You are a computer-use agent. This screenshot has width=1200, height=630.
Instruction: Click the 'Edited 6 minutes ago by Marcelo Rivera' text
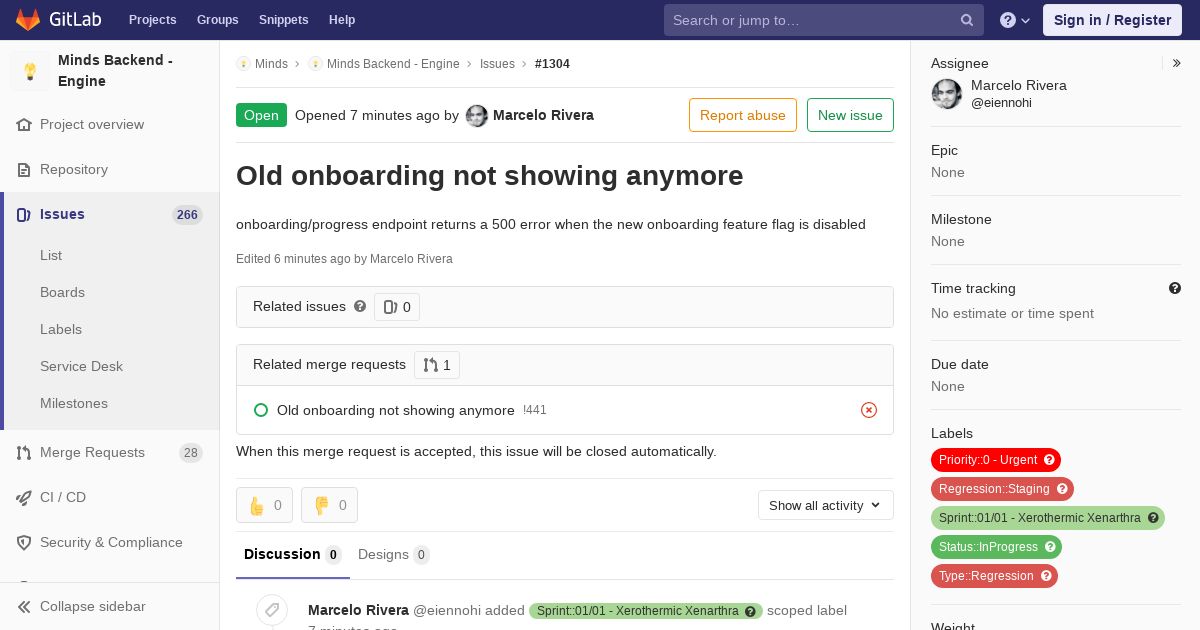[344, 259]
